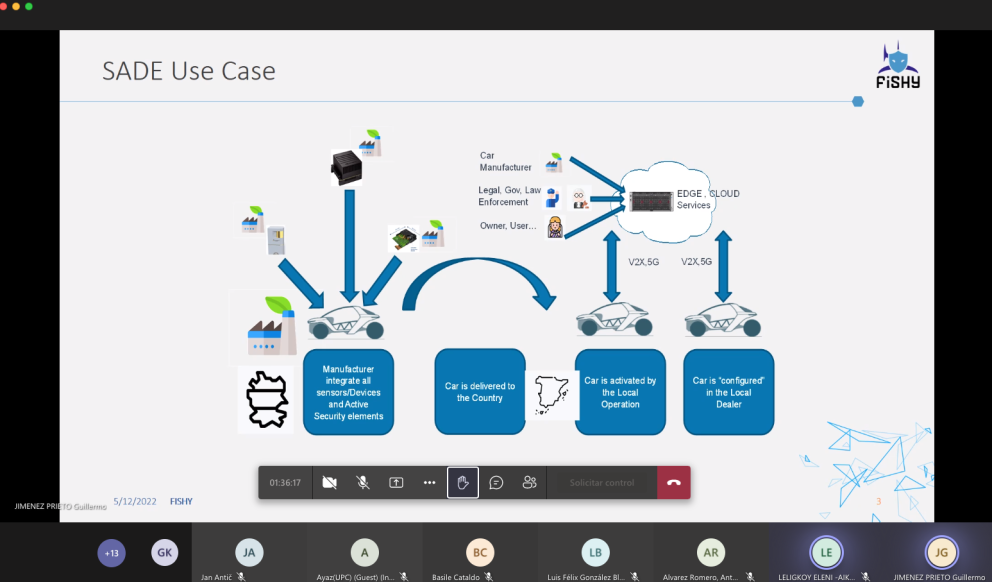Click the Solicitar control button

coord(602,482)
